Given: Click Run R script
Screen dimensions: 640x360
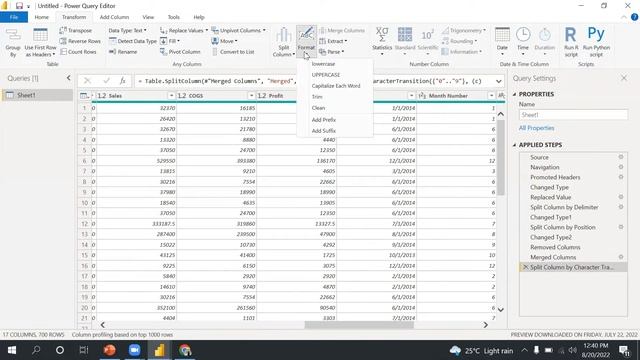Looking at the screenshot, I should pyautogui.click(x=571, y=42).
